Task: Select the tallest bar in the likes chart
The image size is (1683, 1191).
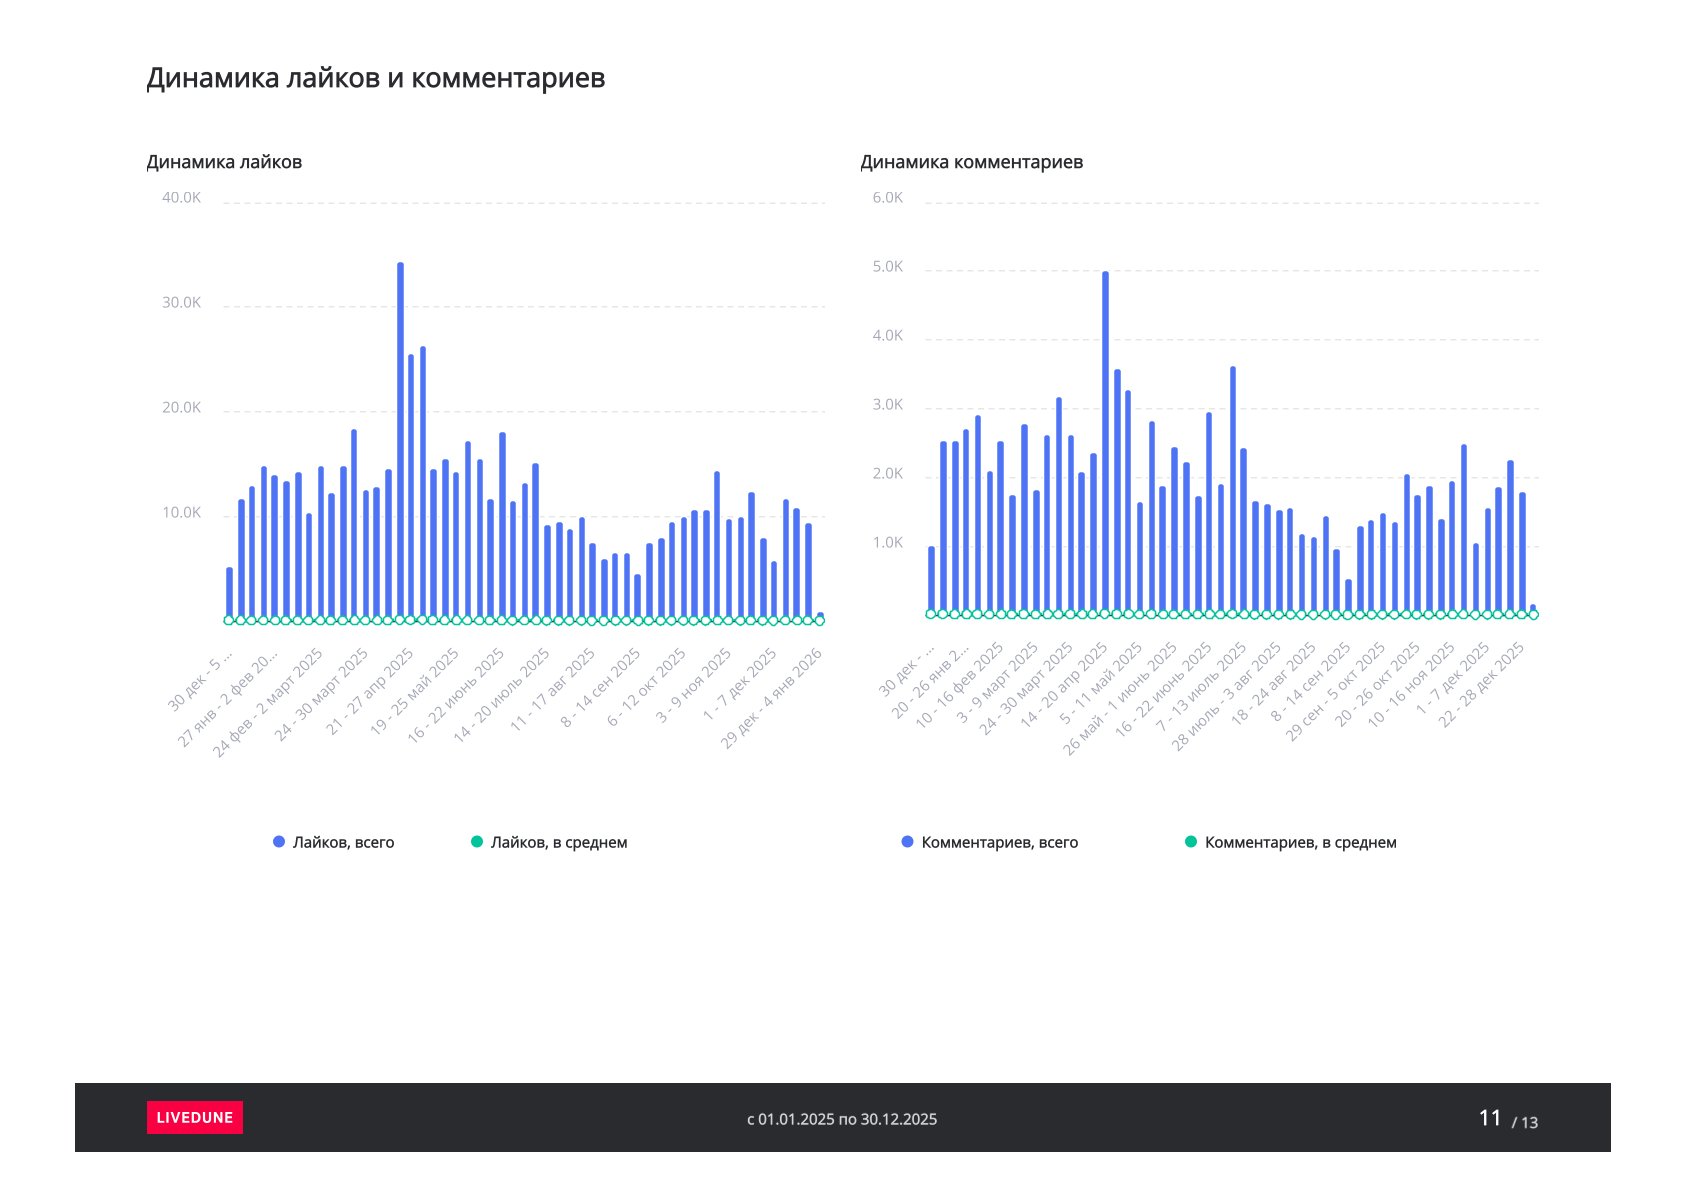Action: click(400, 440)
